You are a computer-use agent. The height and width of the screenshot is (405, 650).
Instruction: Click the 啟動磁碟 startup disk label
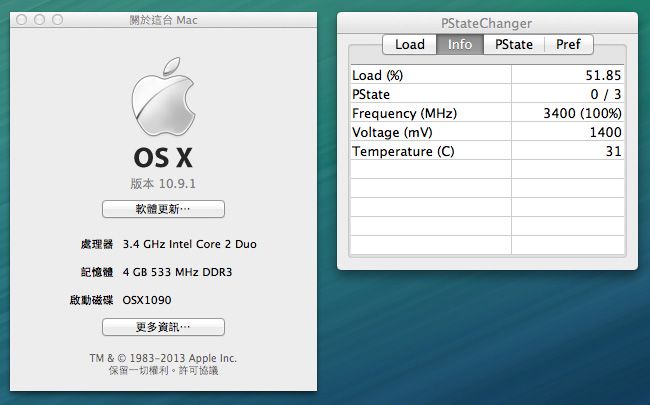(x=91, y=300)
